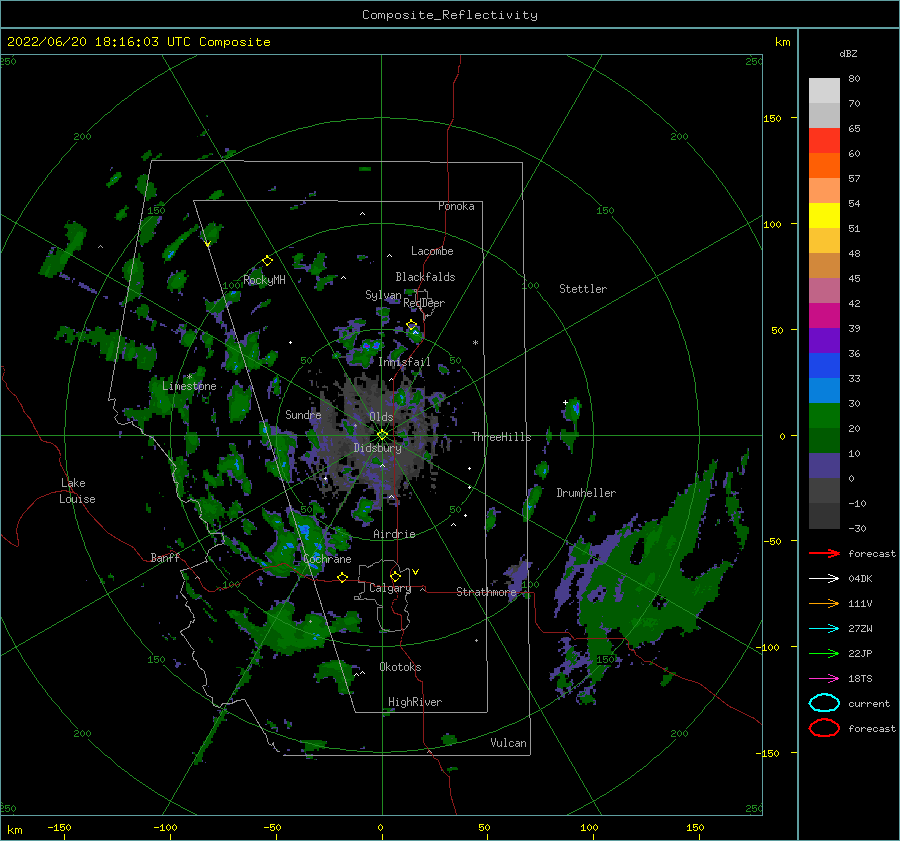Click the 33 value on dBZ scale

[x=854, y=378]
